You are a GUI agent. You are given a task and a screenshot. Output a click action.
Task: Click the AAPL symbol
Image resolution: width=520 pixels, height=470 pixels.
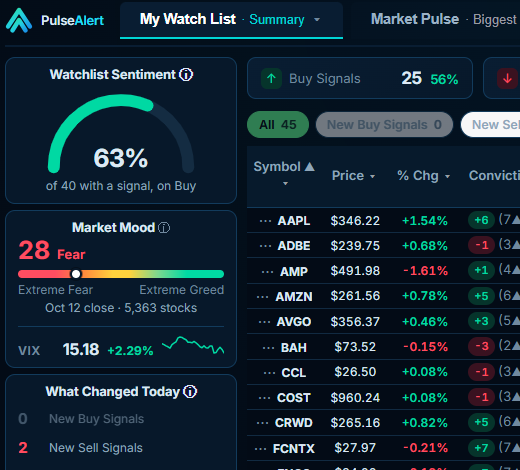coord(294,221)
